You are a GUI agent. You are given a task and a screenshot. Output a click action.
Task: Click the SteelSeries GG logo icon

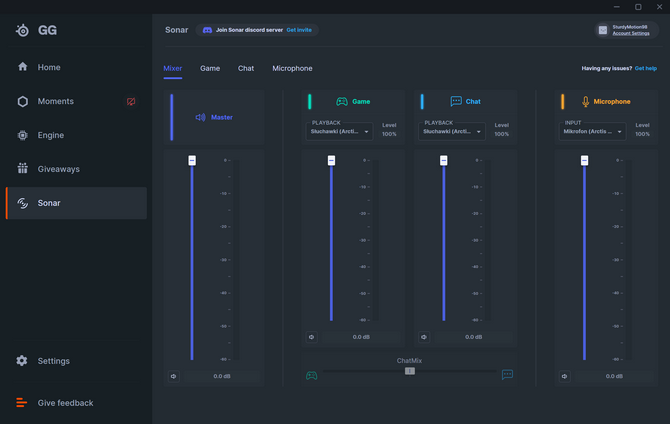22,30
